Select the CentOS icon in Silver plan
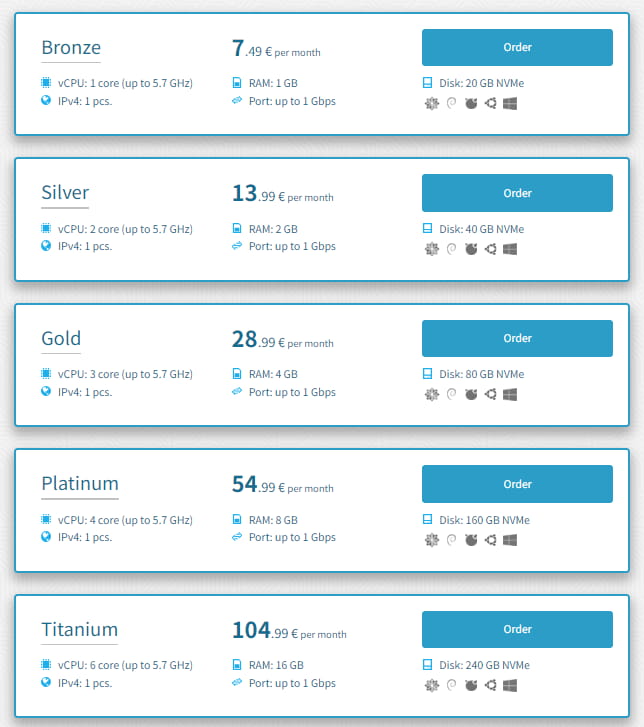644x727 pixels. tap(432, 249)
